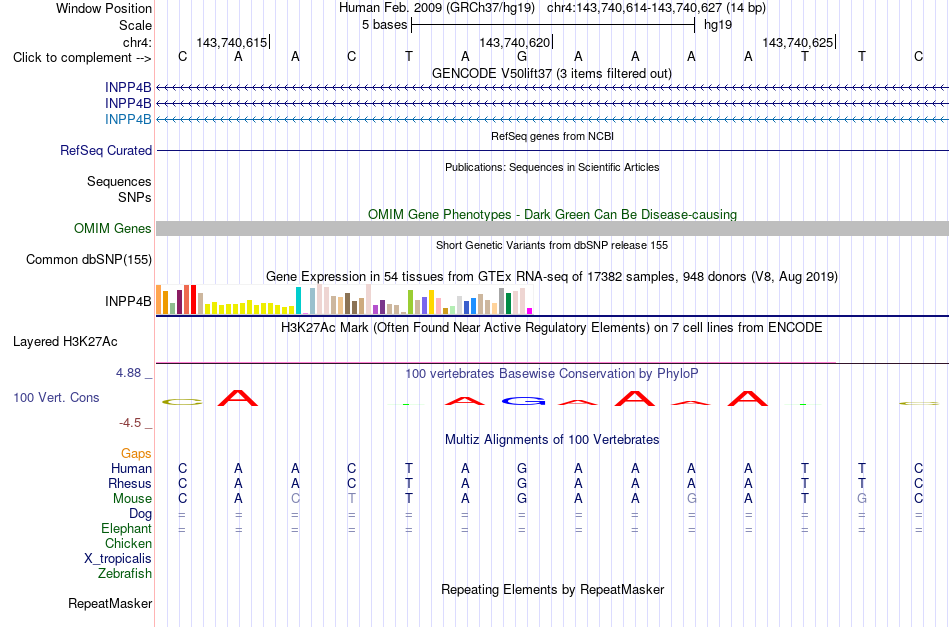
Task: Click '100 vertebrates Basewise Conservation by PhyloP' title
Action: (x=552, y=374)
